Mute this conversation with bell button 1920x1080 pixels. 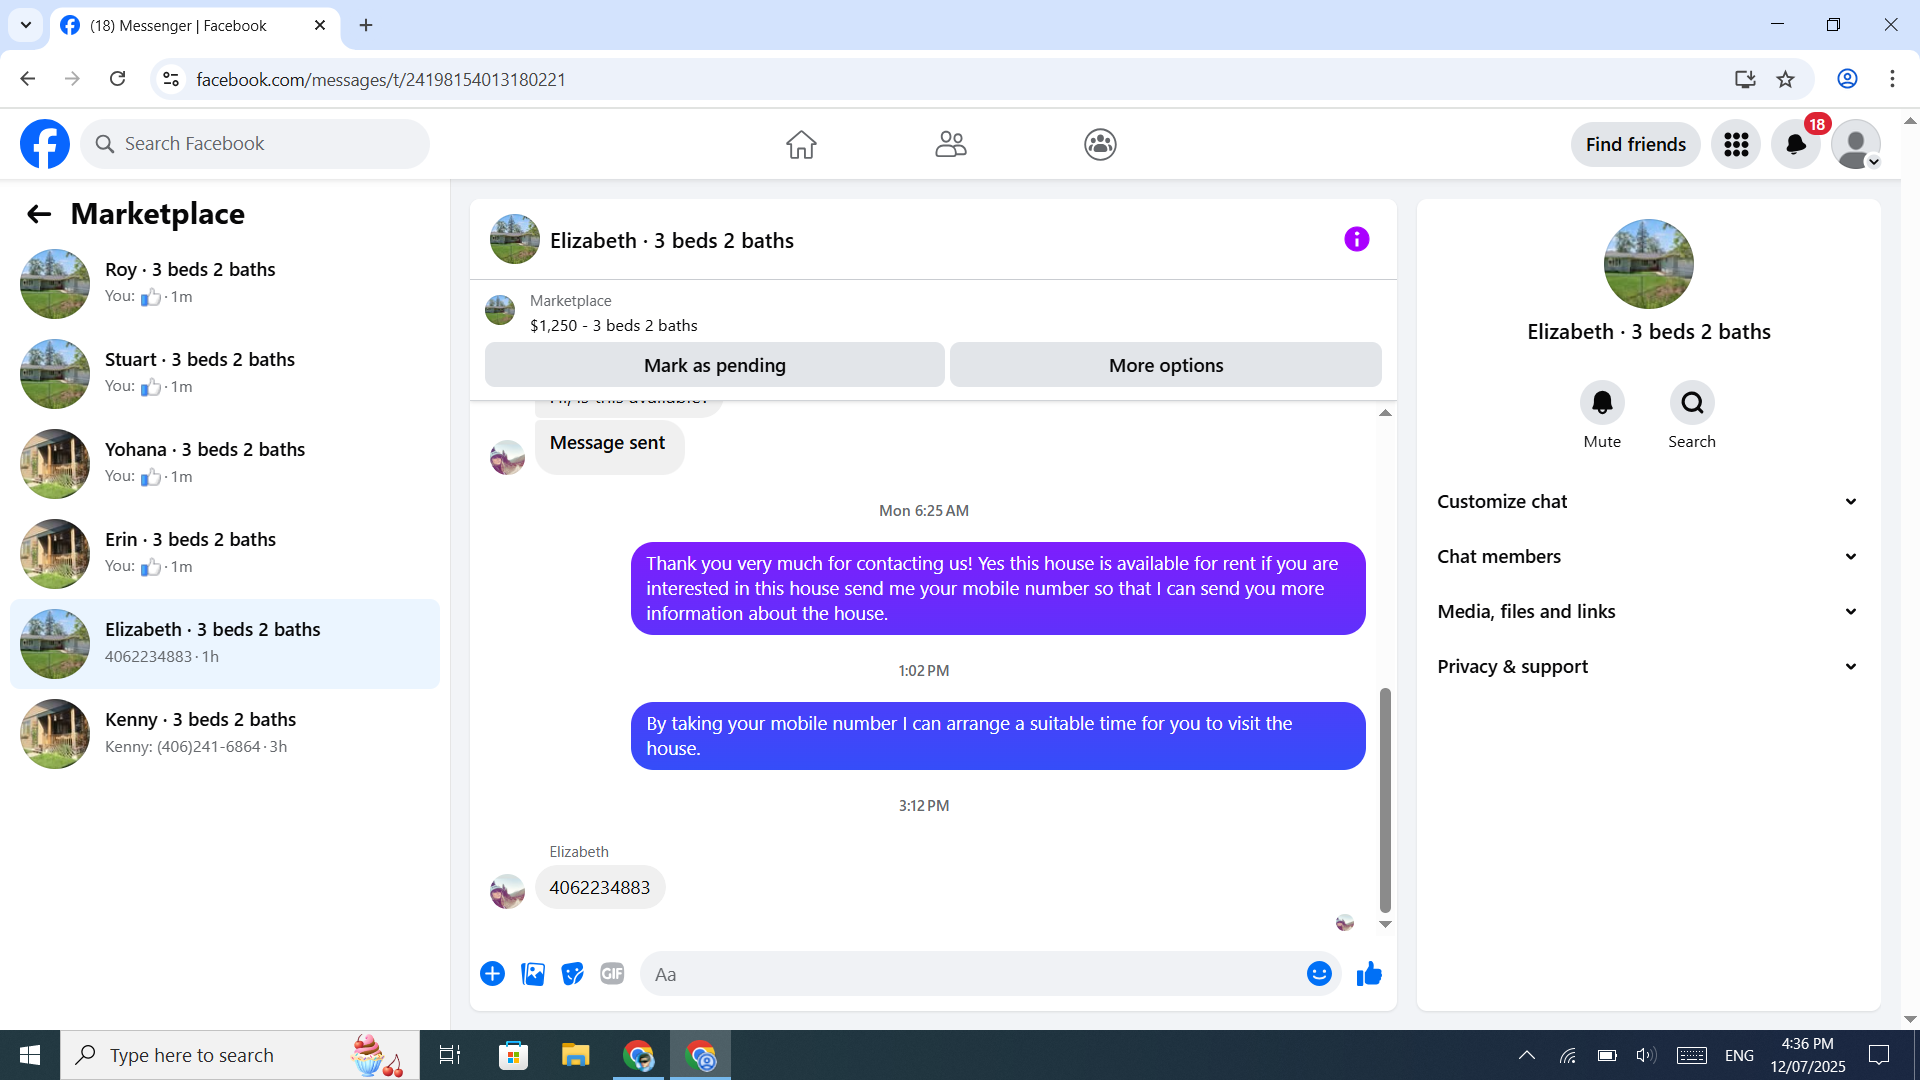pos(1602,403)
